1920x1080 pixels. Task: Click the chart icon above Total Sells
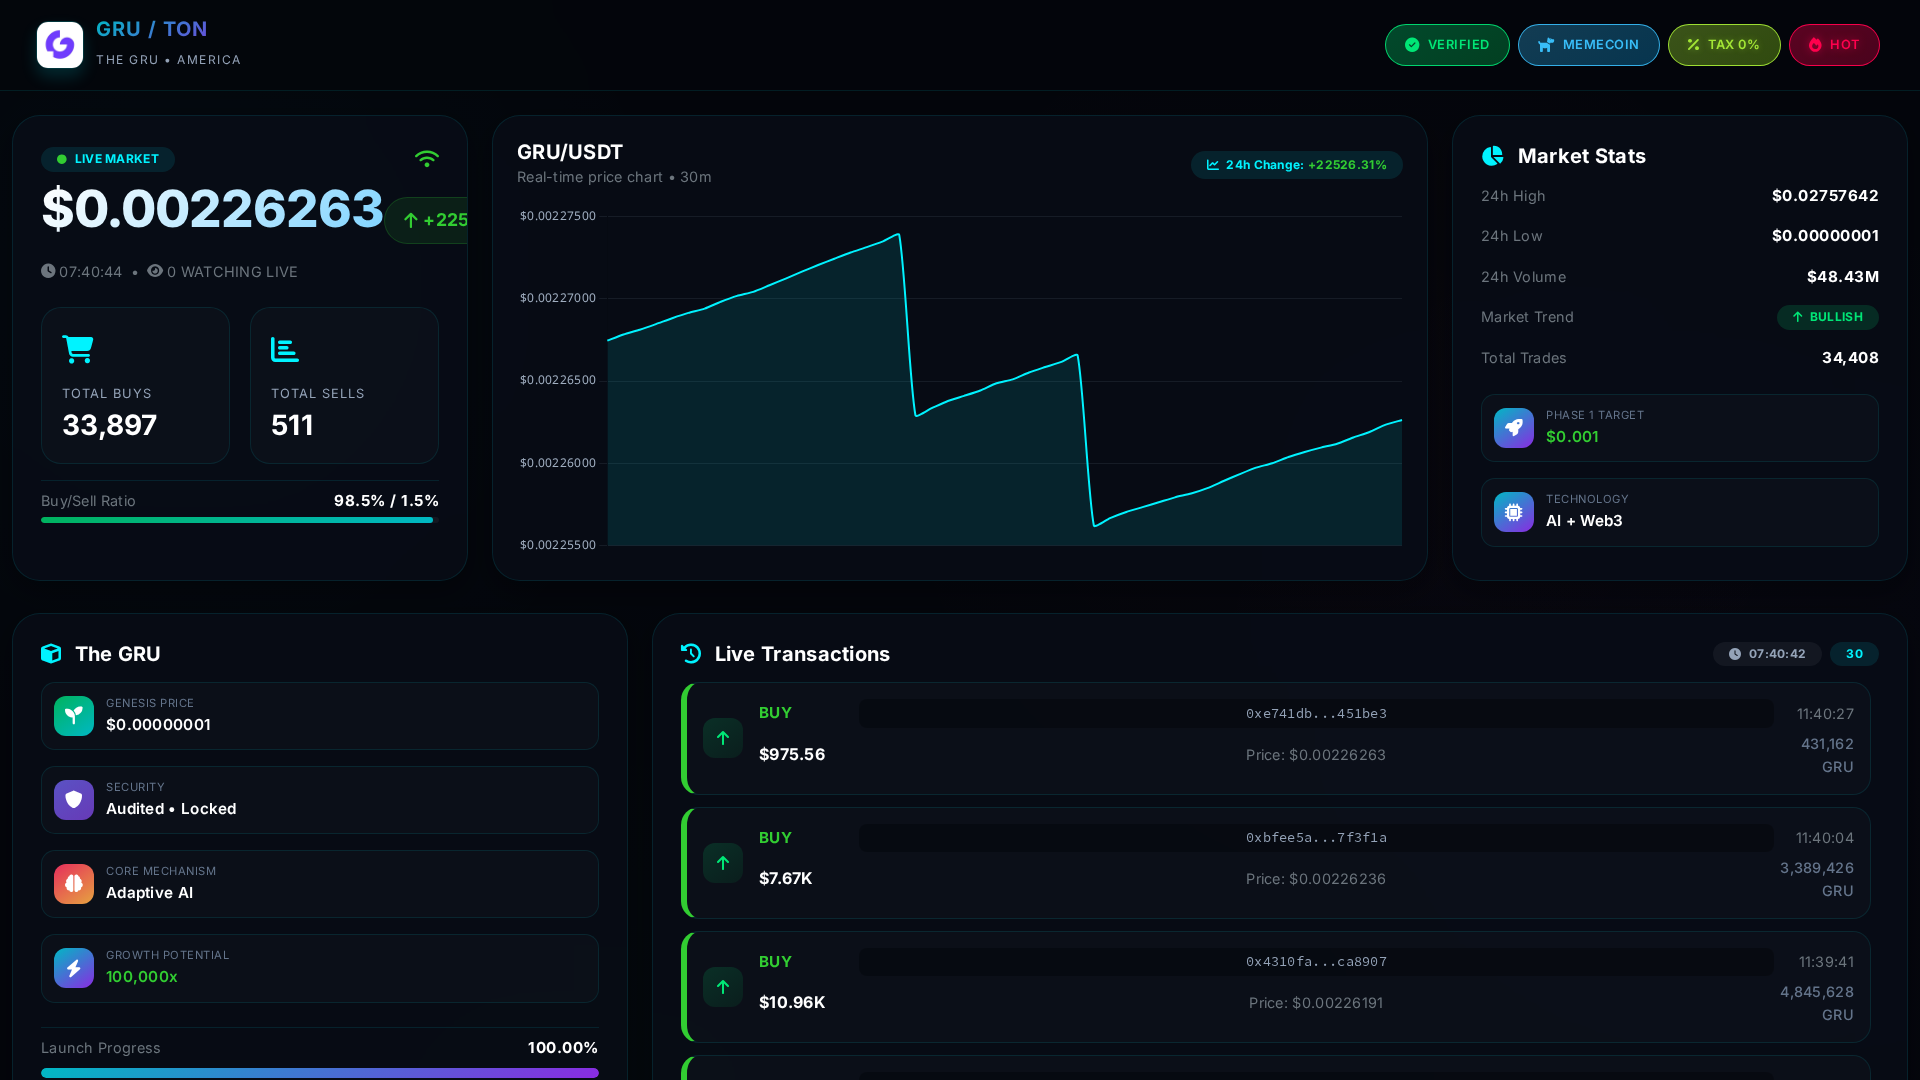pyautogui.click(x=285, y=349)
